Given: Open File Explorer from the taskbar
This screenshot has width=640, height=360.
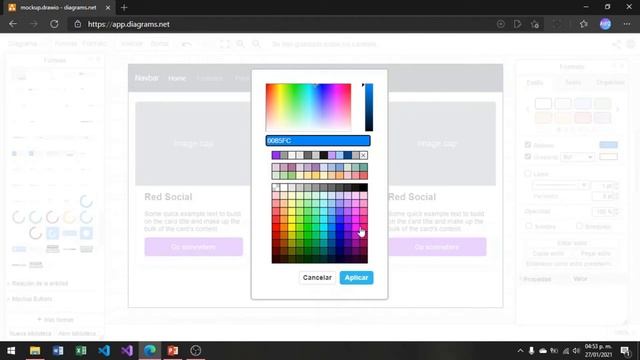Looking at the screenshot, I should [x=35, y=351].
